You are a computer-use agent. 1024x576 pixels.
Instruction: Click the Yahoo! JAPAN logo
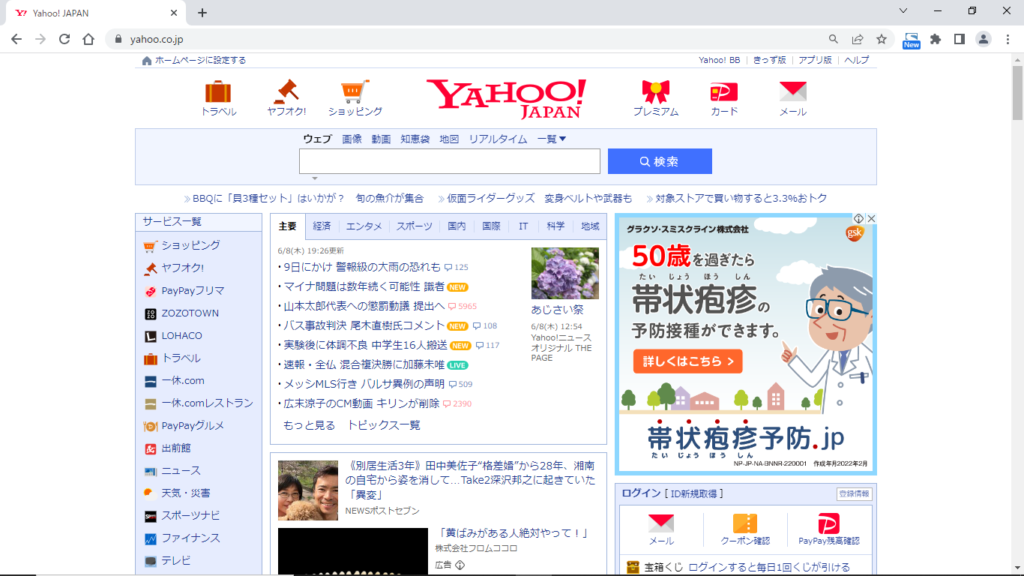tap(506, 99)
